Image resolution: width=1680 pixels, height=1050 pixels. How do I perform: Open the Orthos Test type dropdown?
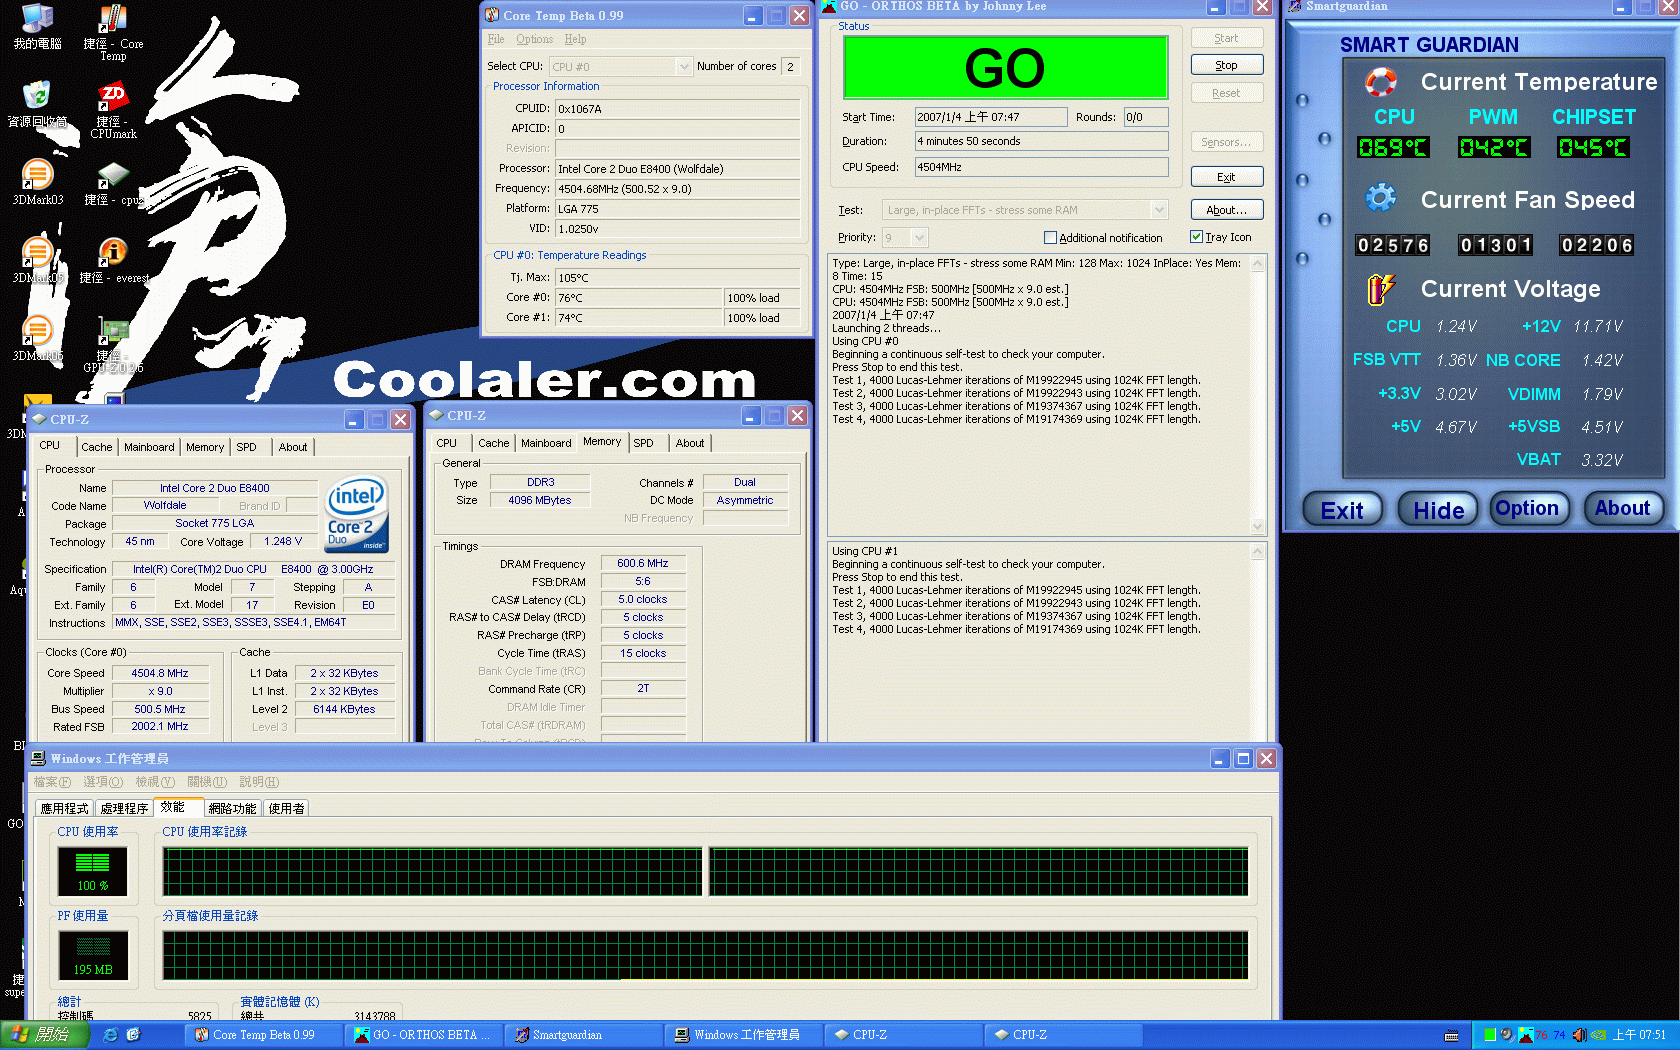1159,210
